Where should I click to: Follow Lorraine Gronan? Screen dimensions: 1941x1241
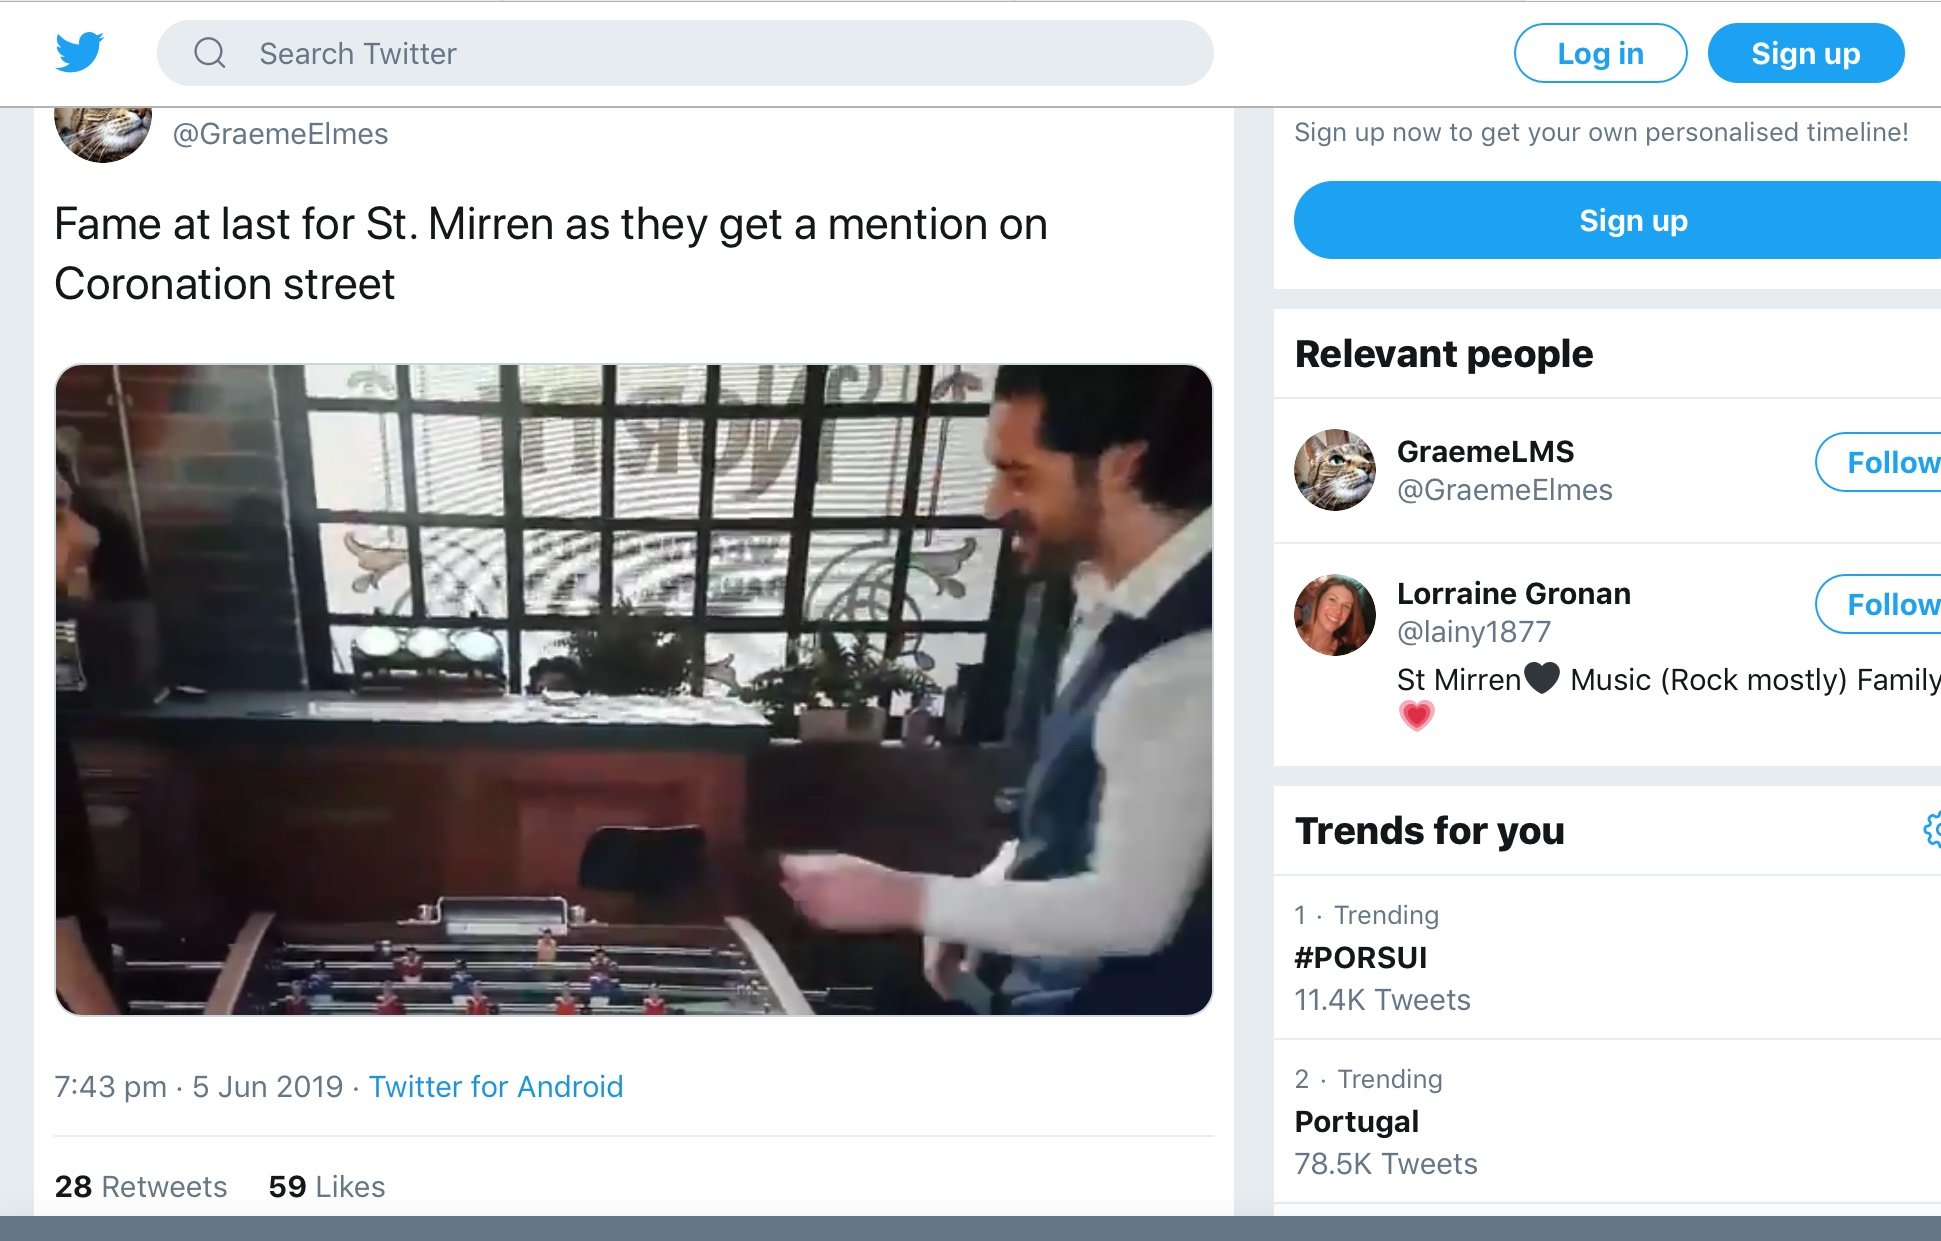pyautogui.click(x=1878, y=604)
